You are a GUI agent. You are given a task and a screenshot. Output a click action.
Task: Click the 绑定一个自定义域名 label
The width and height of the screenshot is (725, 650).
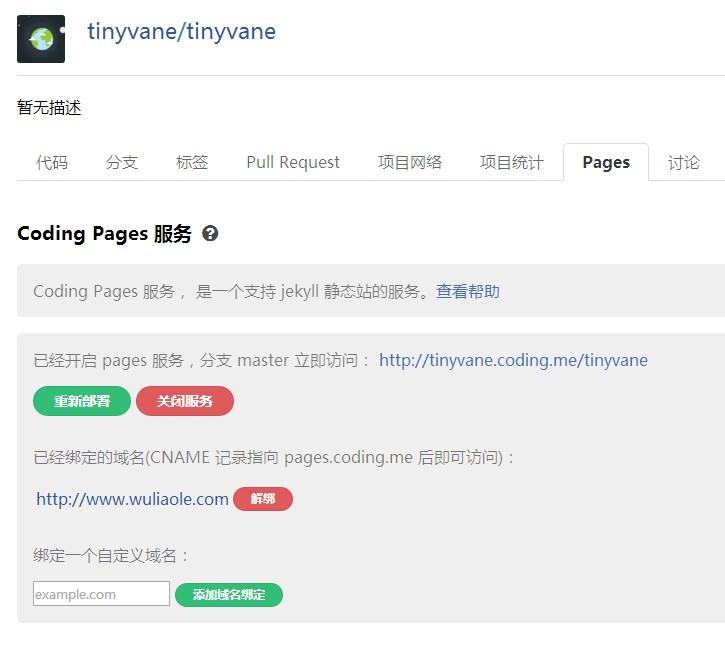pyautogui.click(x=111, y=555)
